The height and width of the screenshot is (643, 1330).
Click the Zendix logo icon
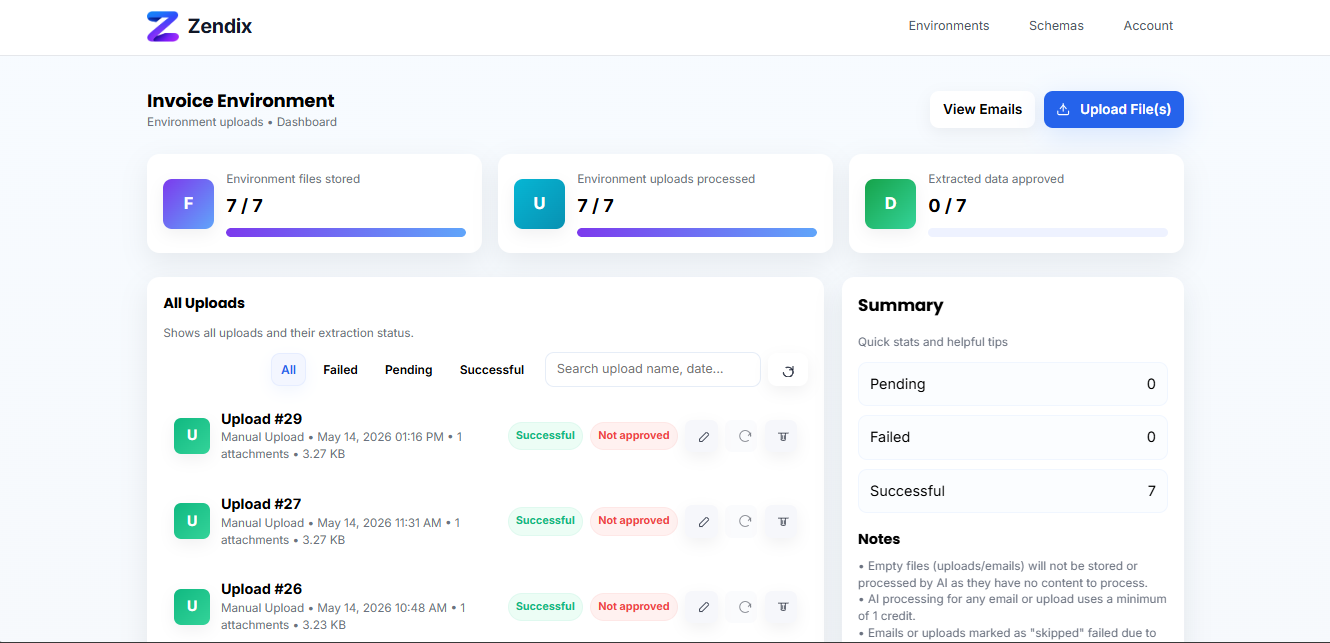163,26
